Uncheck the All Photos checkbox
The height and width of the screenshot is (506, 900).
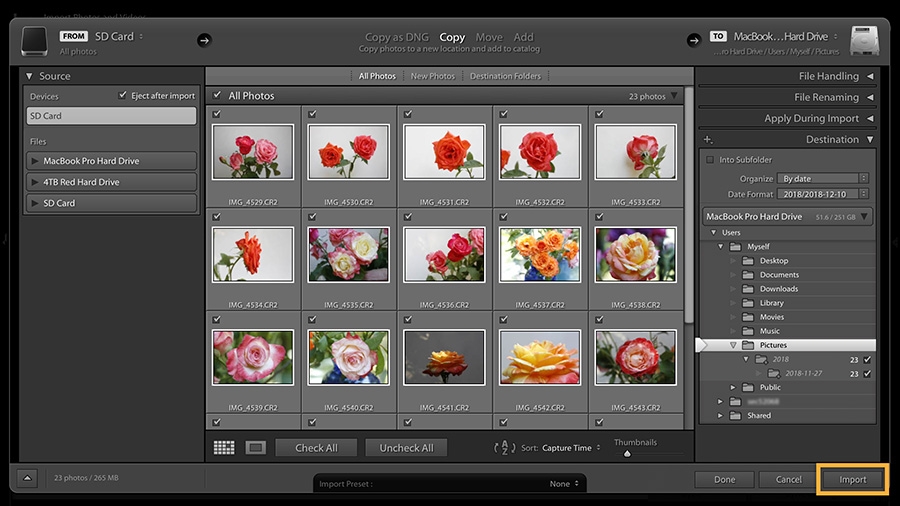217,95
